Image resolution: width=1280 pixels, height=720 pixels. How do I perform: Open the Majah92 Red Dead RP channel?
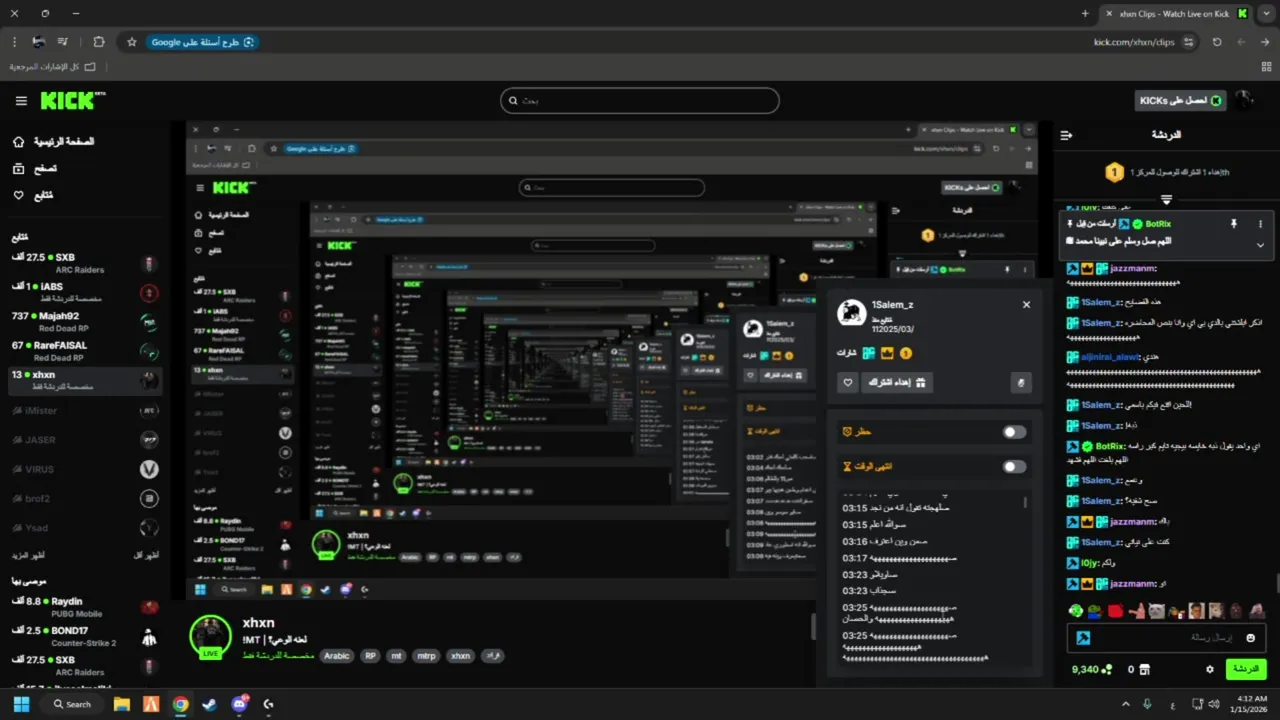tap(84, 321)
